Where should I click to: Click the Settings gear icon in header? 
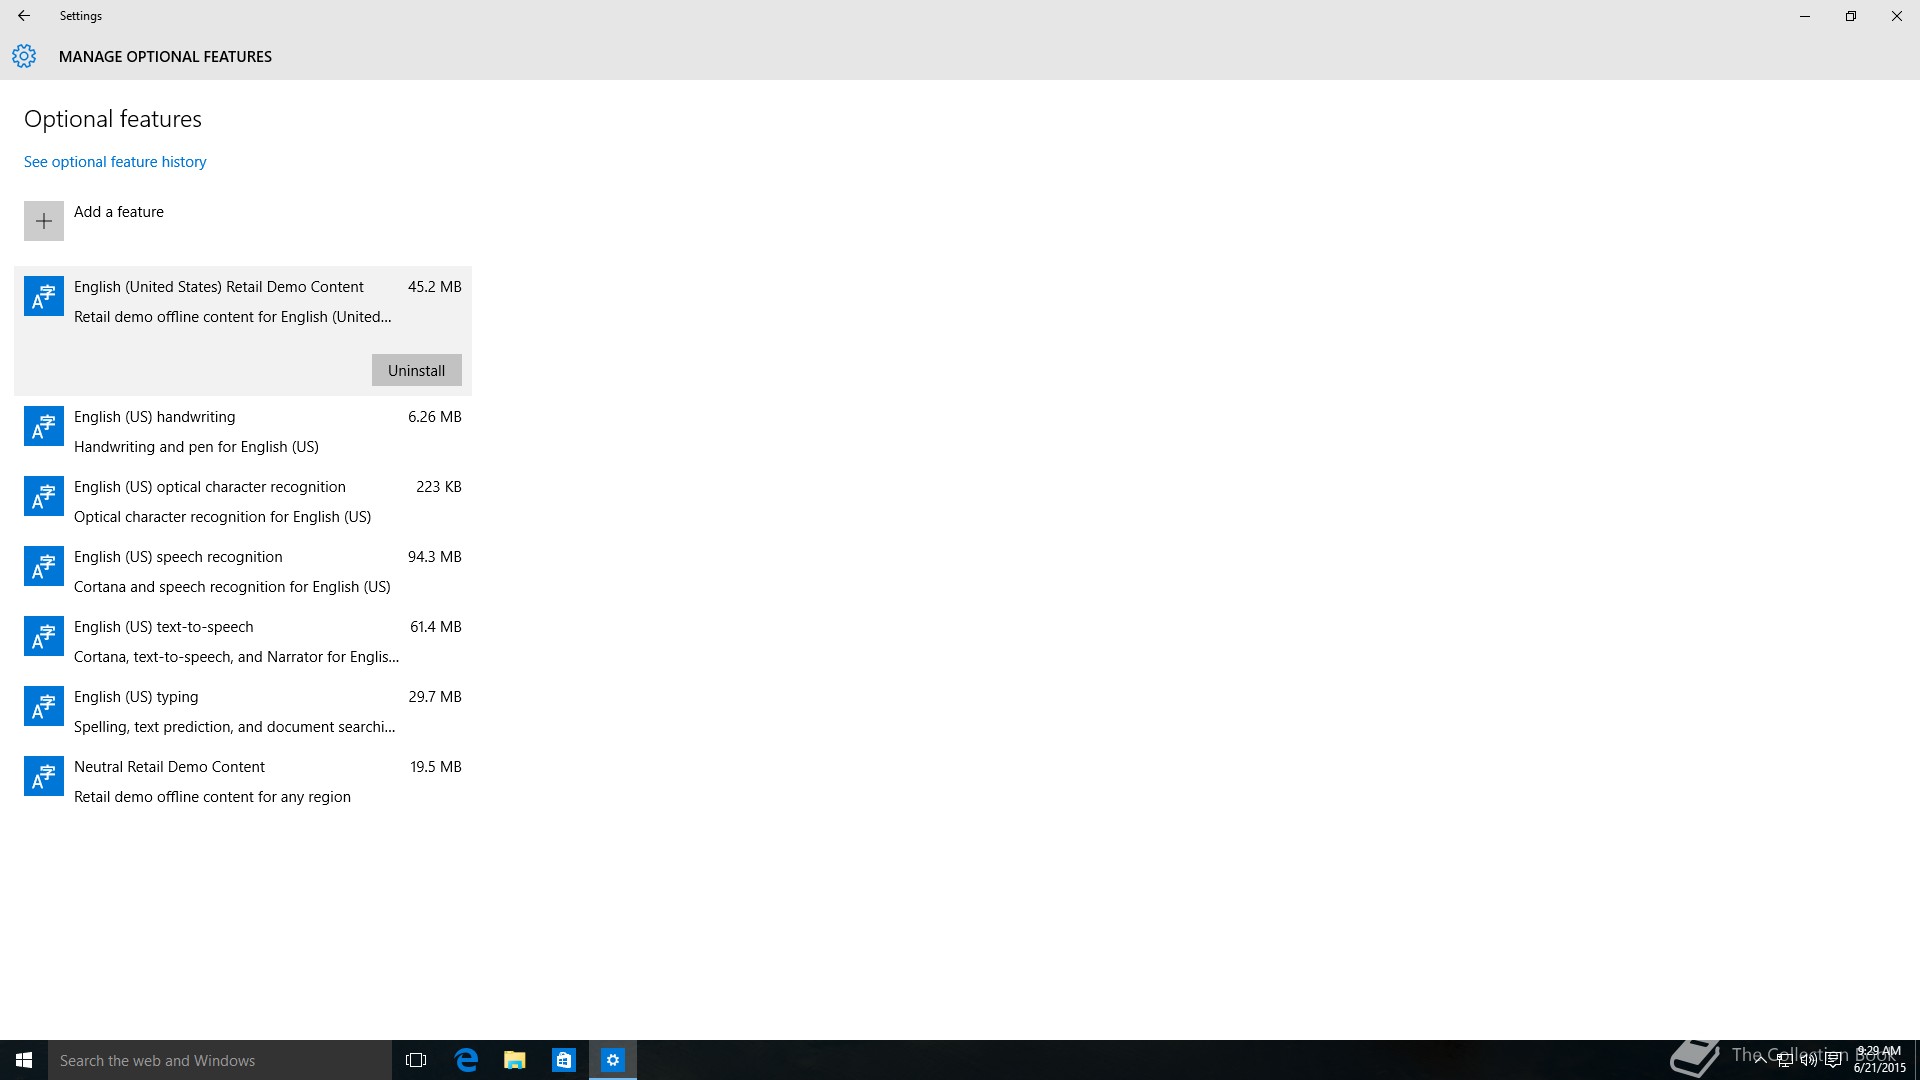click(x=24, y=56)
